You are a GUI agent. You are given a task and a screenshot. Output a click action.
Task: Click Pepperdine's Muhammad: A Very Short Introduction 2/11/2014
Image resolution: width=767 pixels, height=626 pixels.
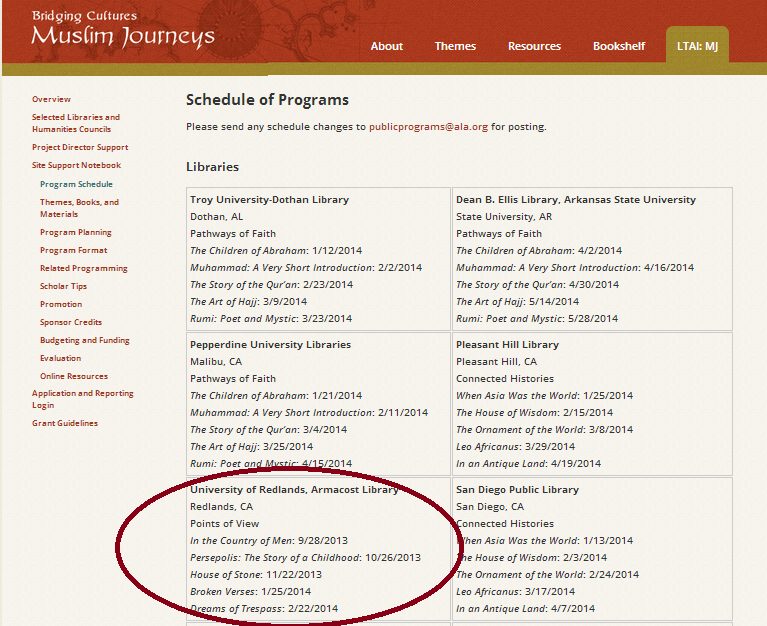click(309, 413)
